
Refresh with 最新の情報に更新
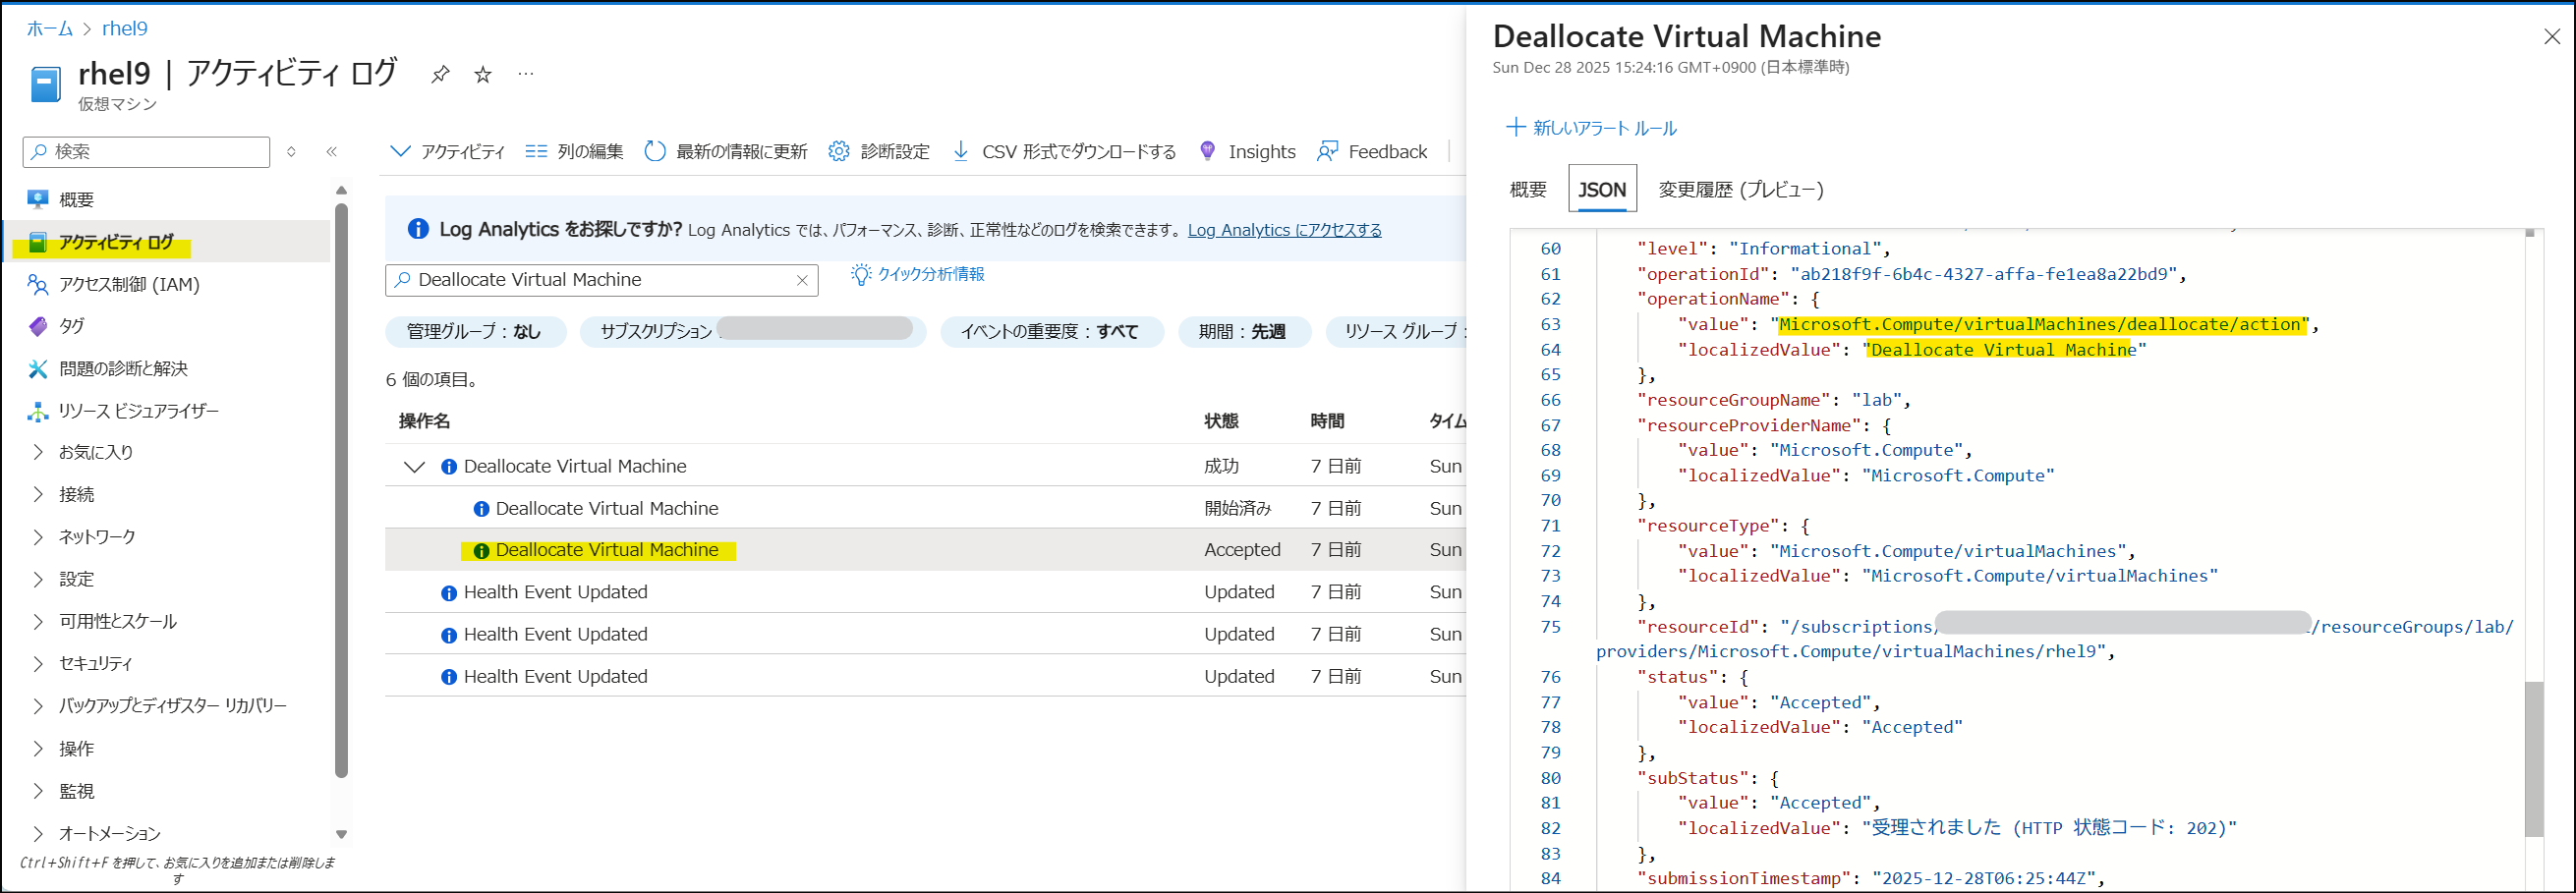(726, 152)
